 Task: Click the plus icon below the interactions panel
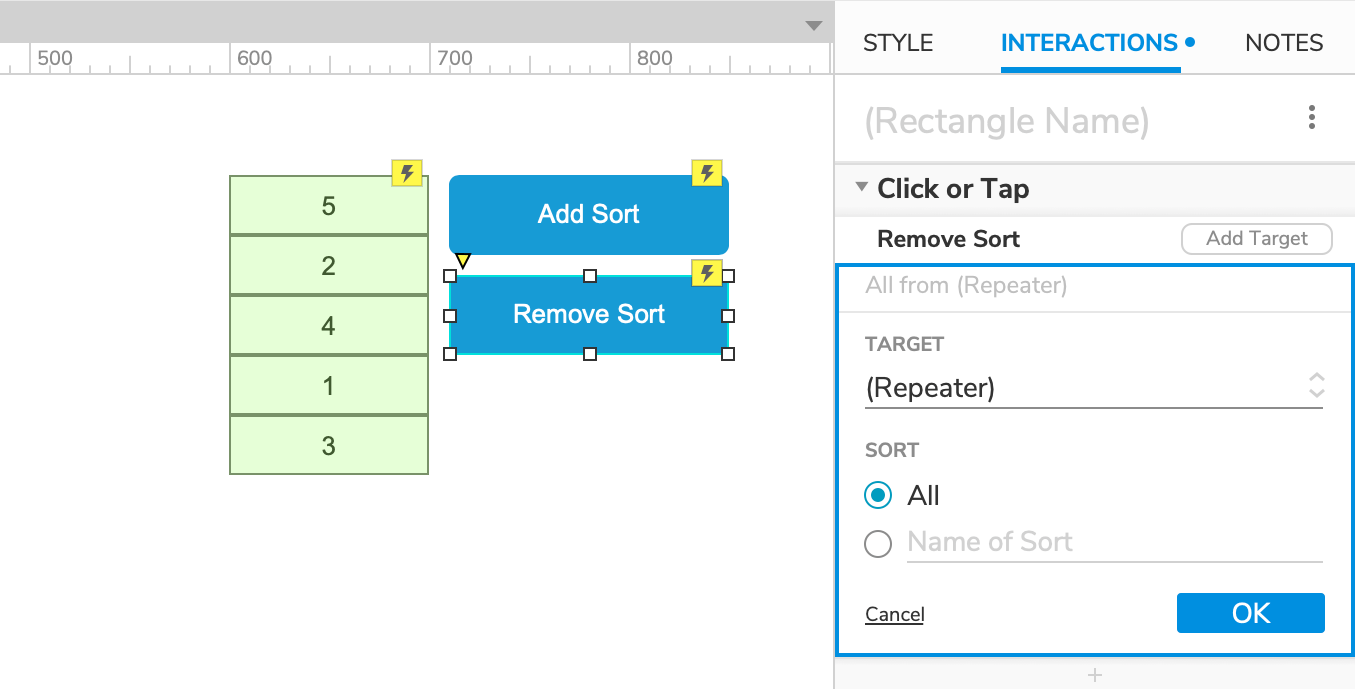(x=1094, y=674)
